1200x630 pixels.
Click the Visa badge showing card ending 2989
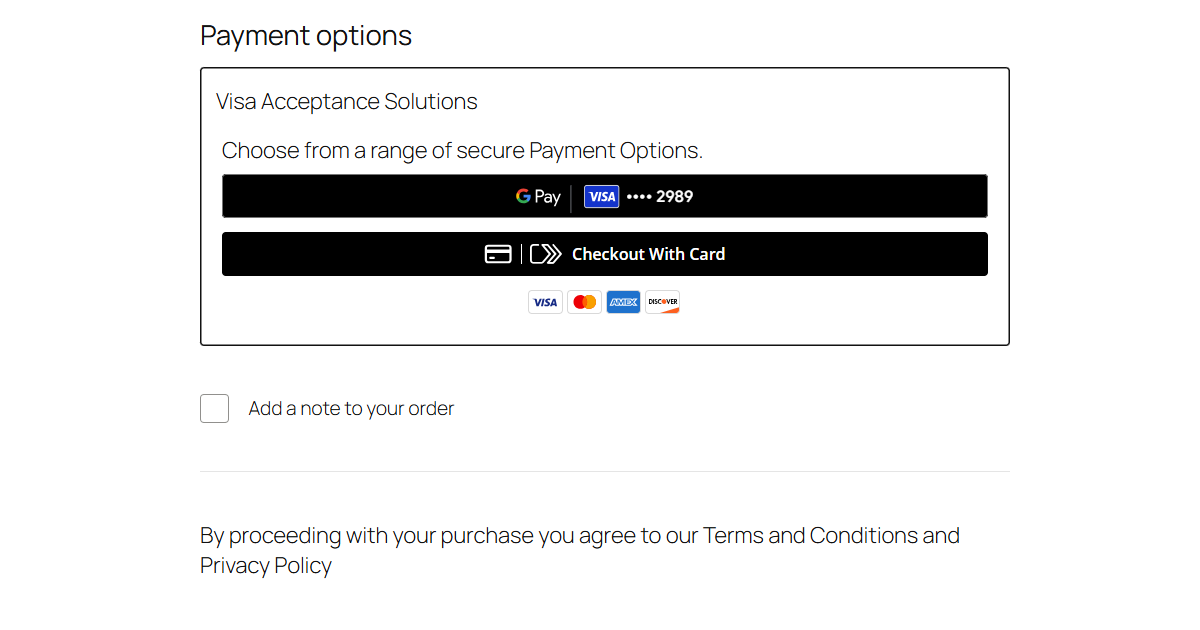[x=601, y=196]
